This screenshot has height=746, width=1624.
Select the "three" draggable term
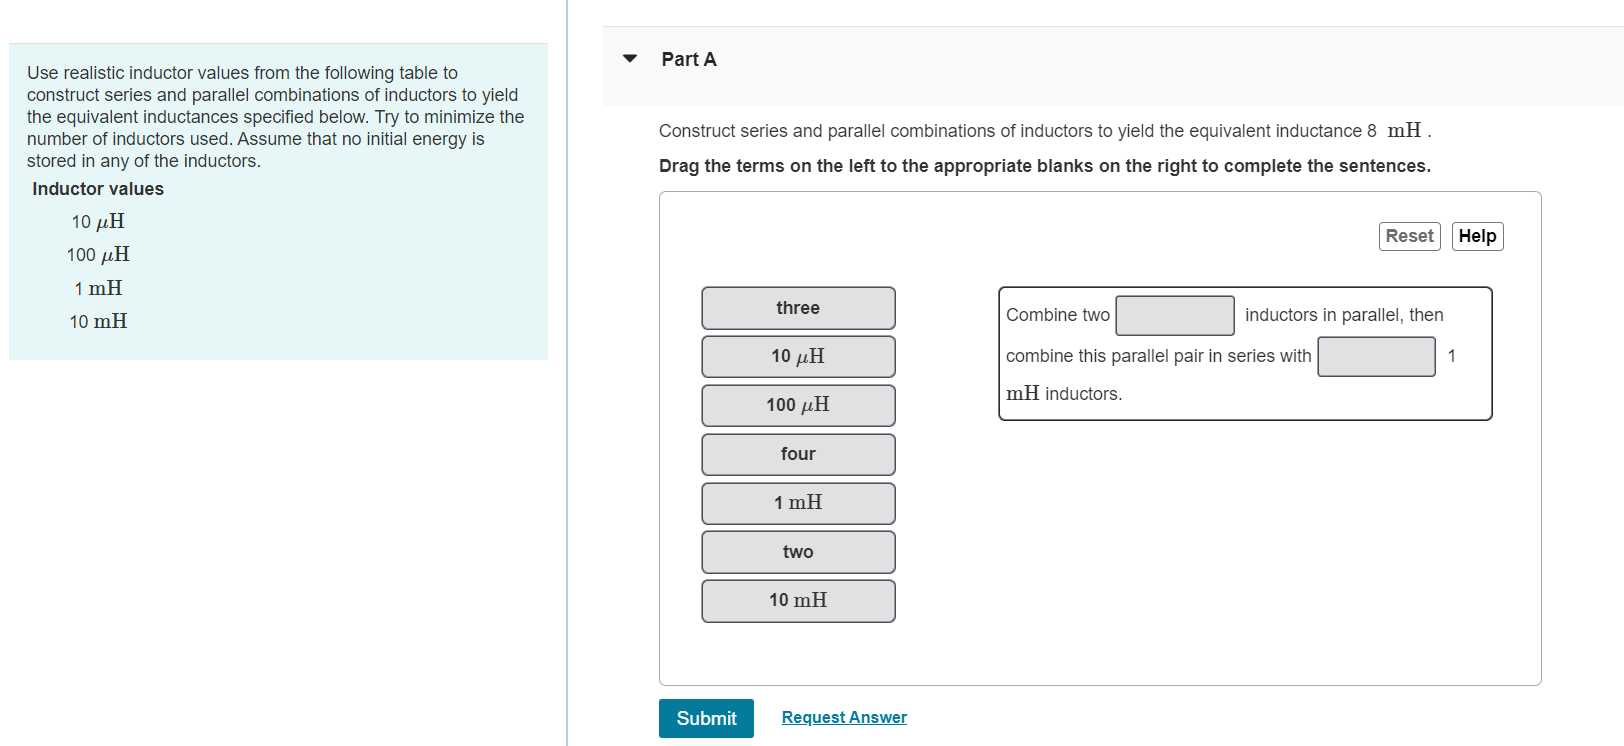click(797, 307)
